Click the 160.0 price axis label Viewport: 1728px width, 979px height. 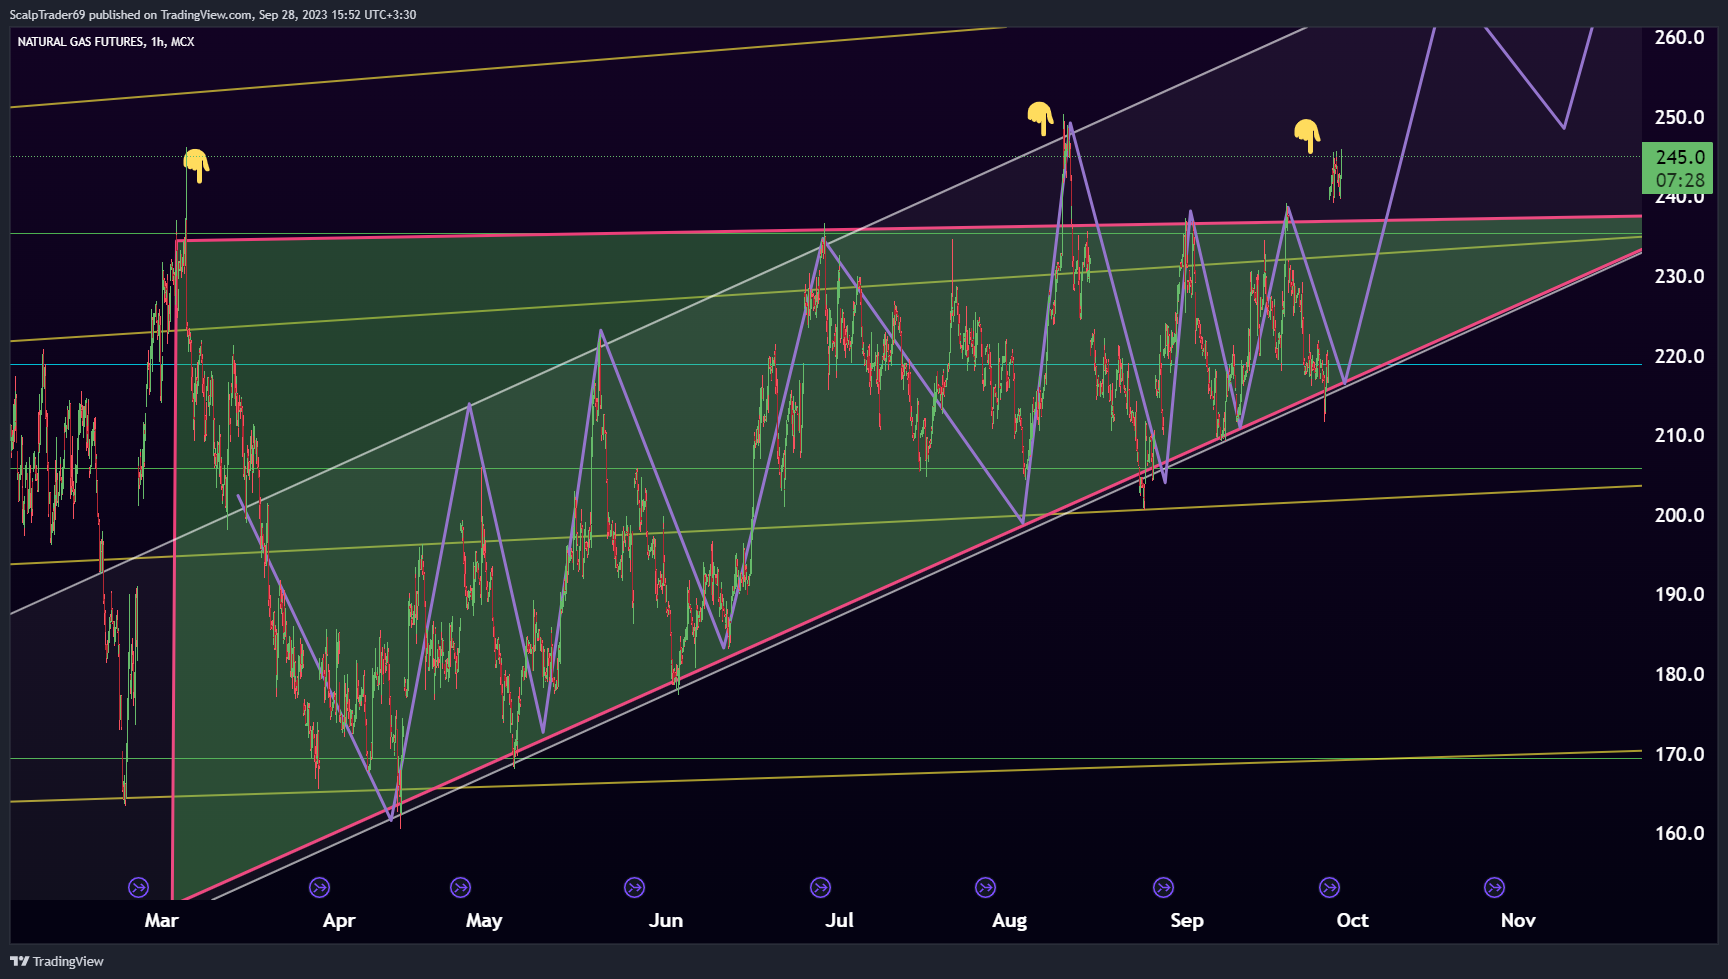[x=1680, y=833]
